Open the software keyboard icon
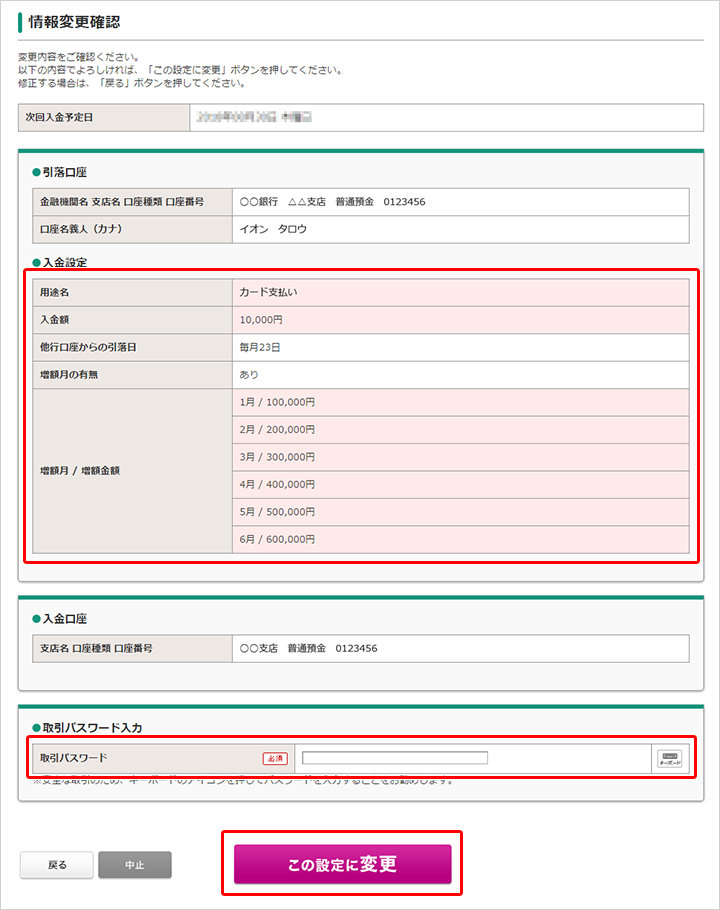 pos(670,759)
